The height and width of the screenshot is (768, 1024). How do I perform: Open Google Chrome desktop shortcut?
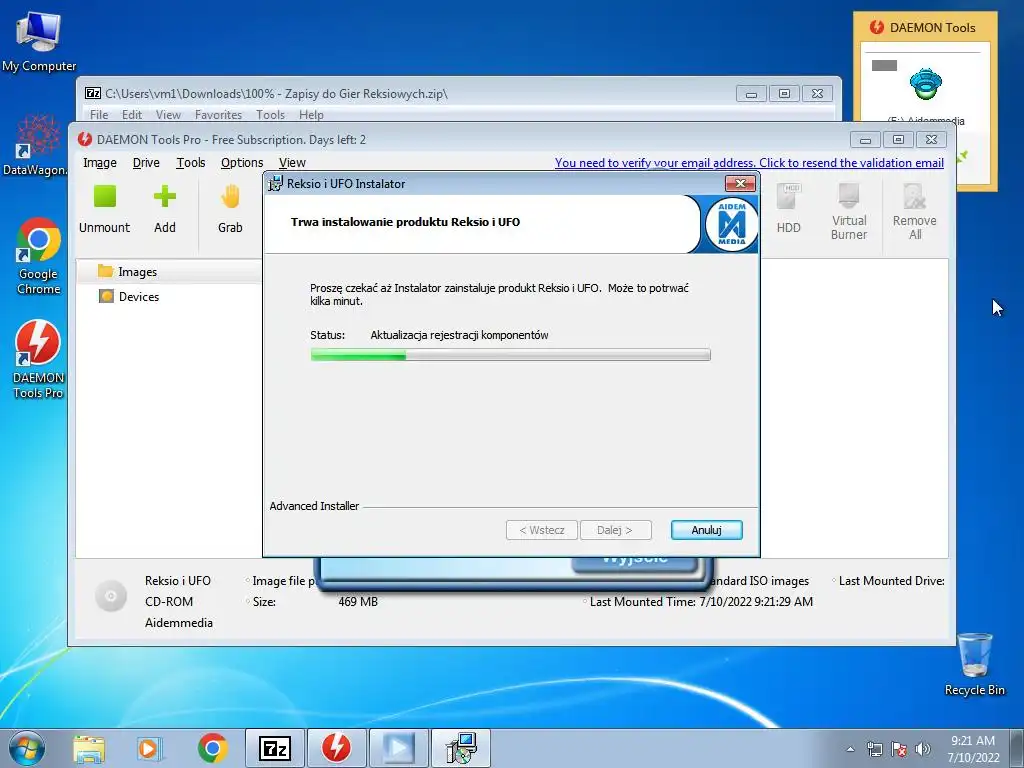click(x=39, y=256)
